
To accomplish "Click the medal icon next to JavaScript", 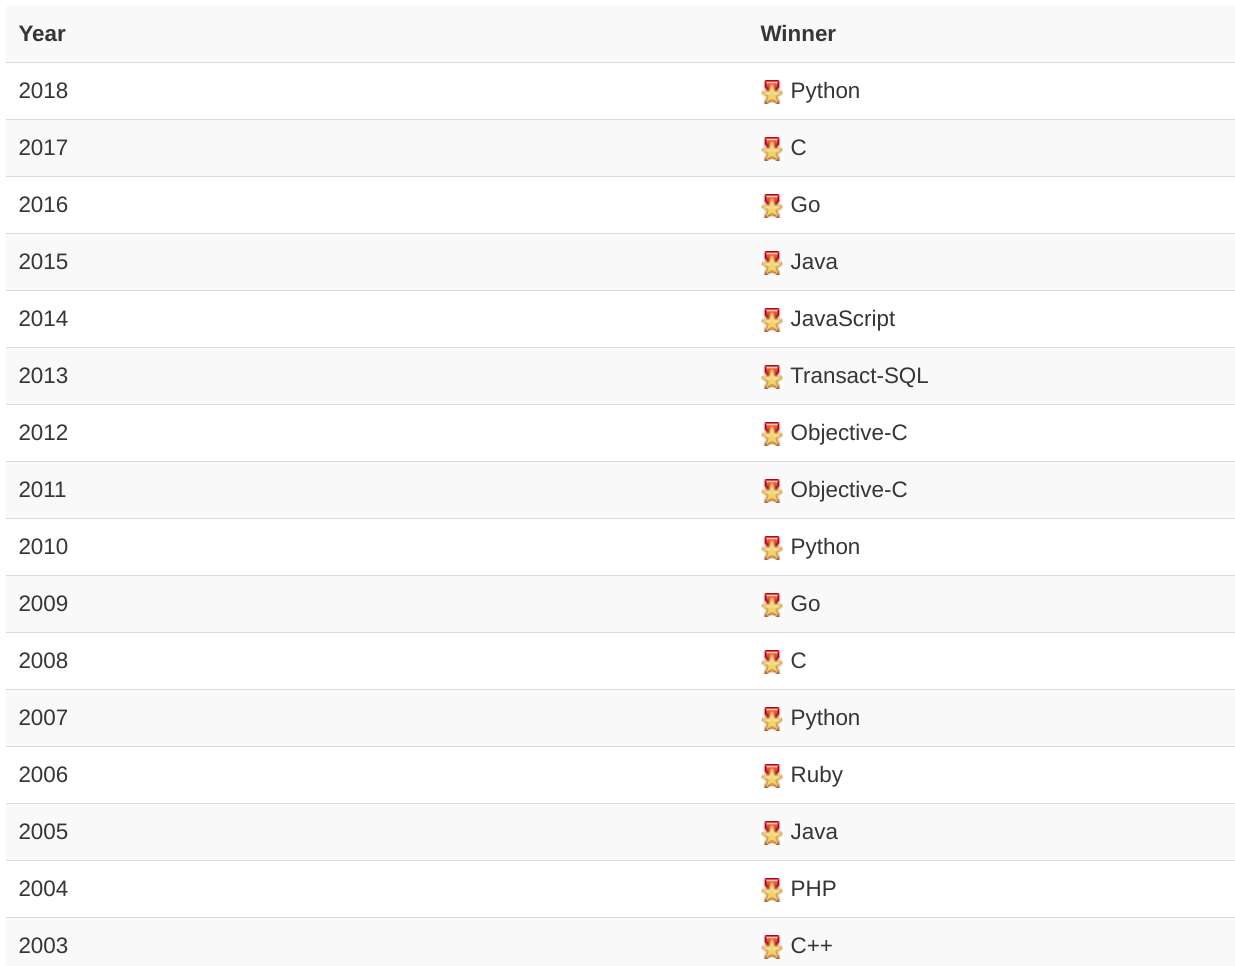I will pos(771,320).
